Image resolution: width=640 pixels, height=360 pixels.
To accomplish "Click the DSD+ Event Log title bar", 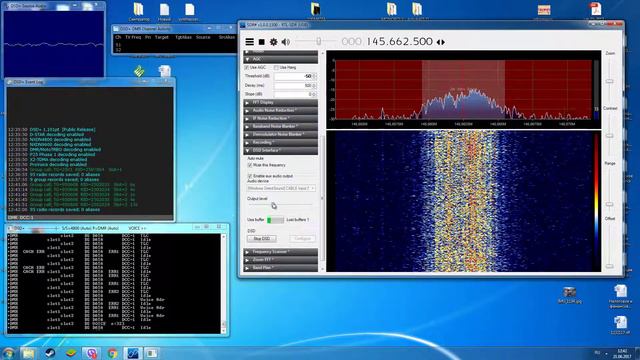I will (90, 82).
